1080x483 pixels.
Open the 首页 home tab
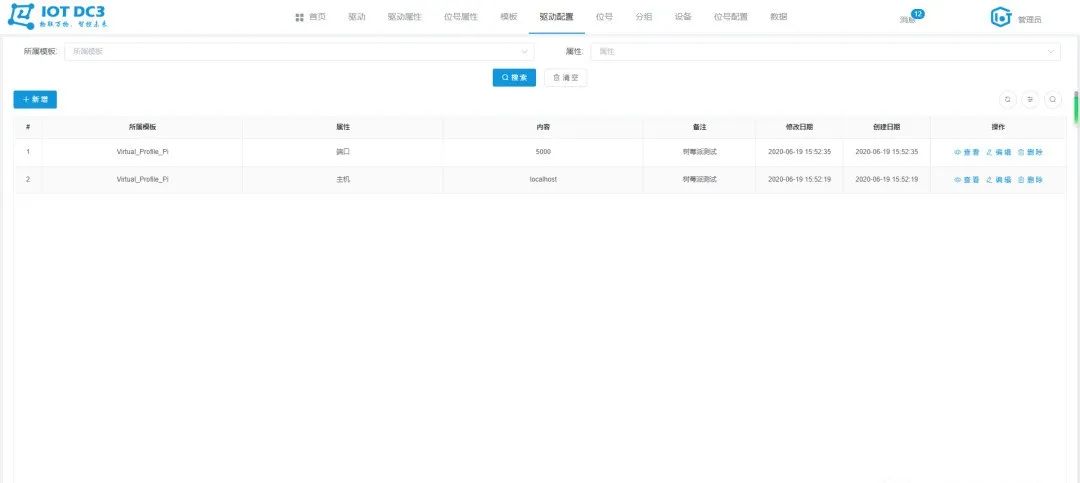(311, 17)
